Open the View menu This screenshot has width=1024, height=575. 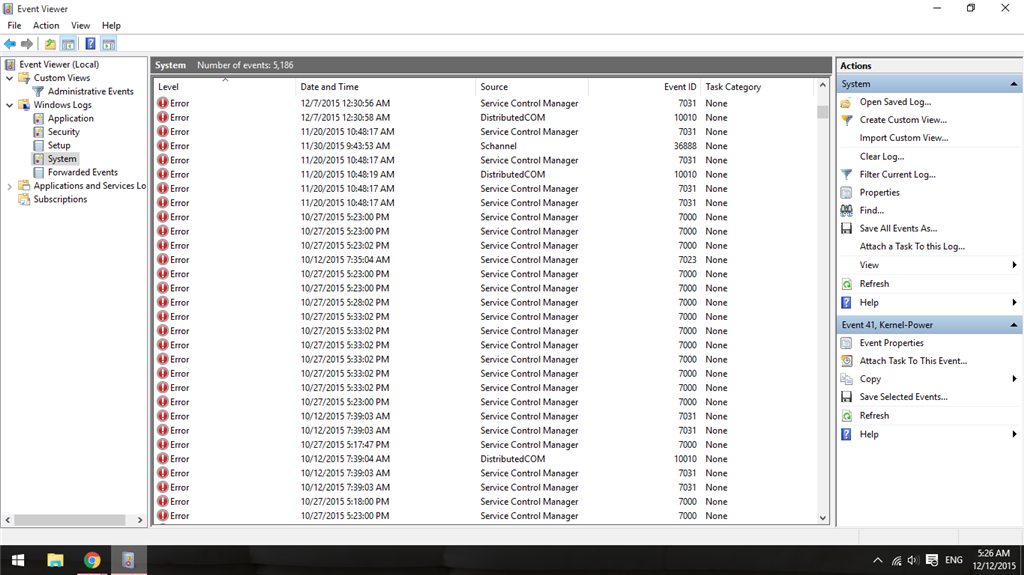[x=80, y=25]
